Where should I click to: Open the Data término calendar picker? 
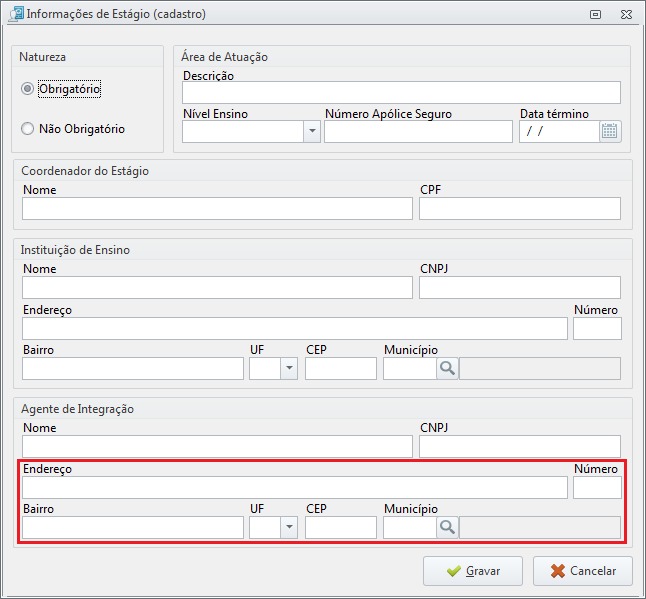click(610, 131)
